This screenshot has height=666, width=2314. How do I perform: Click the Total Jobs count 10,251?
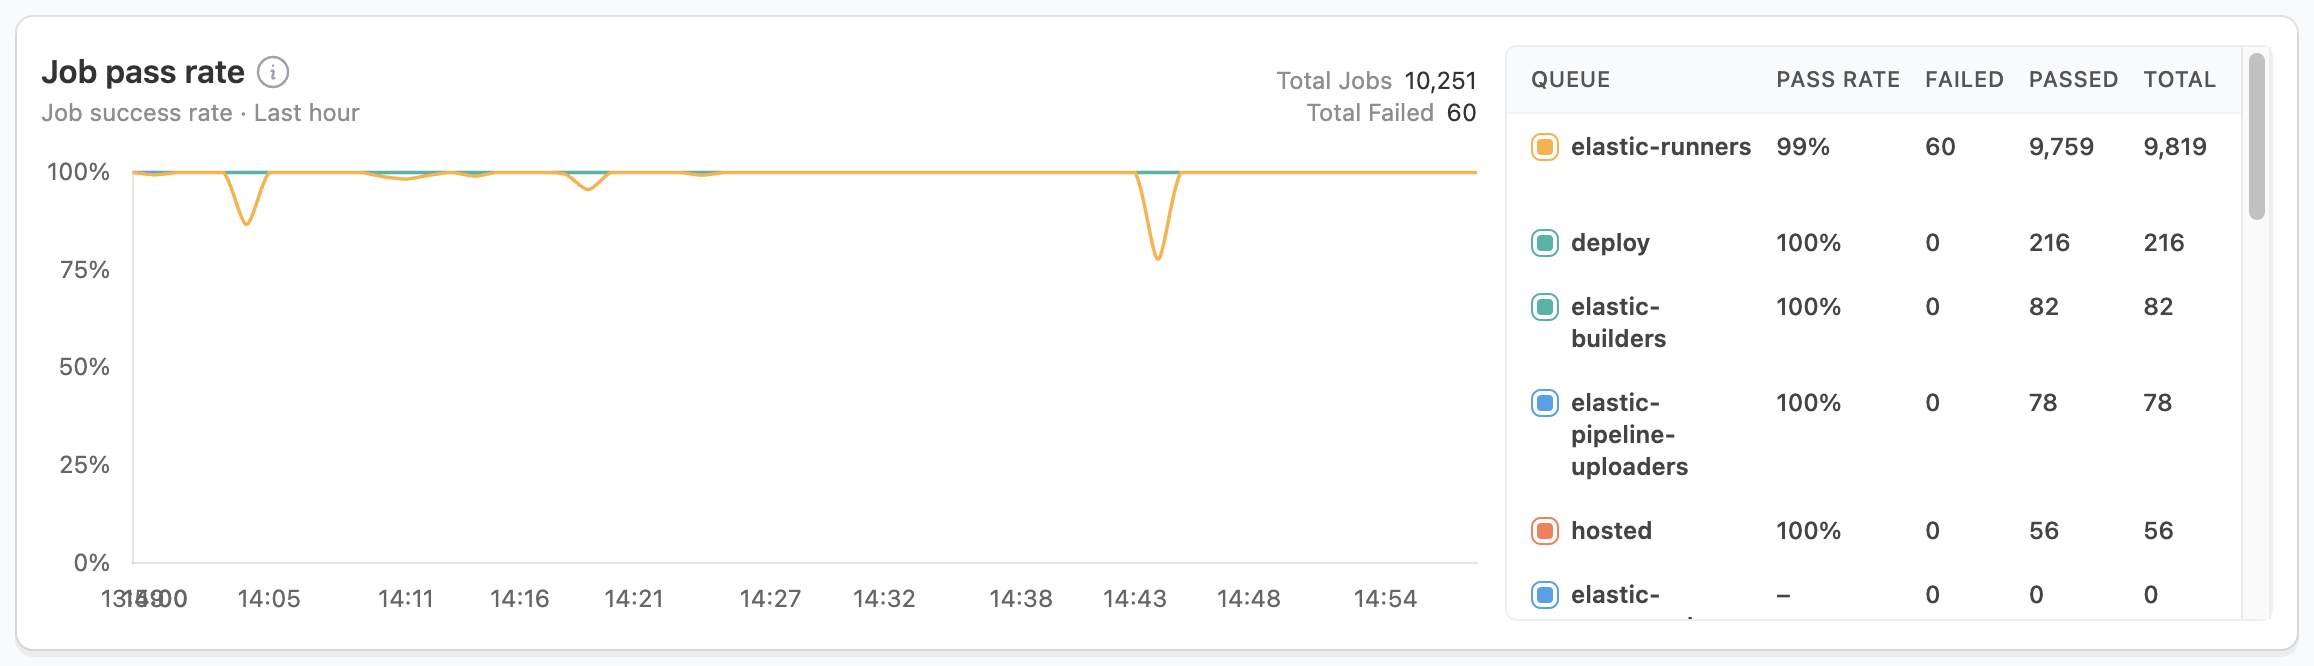click(x=1441, y=80)
